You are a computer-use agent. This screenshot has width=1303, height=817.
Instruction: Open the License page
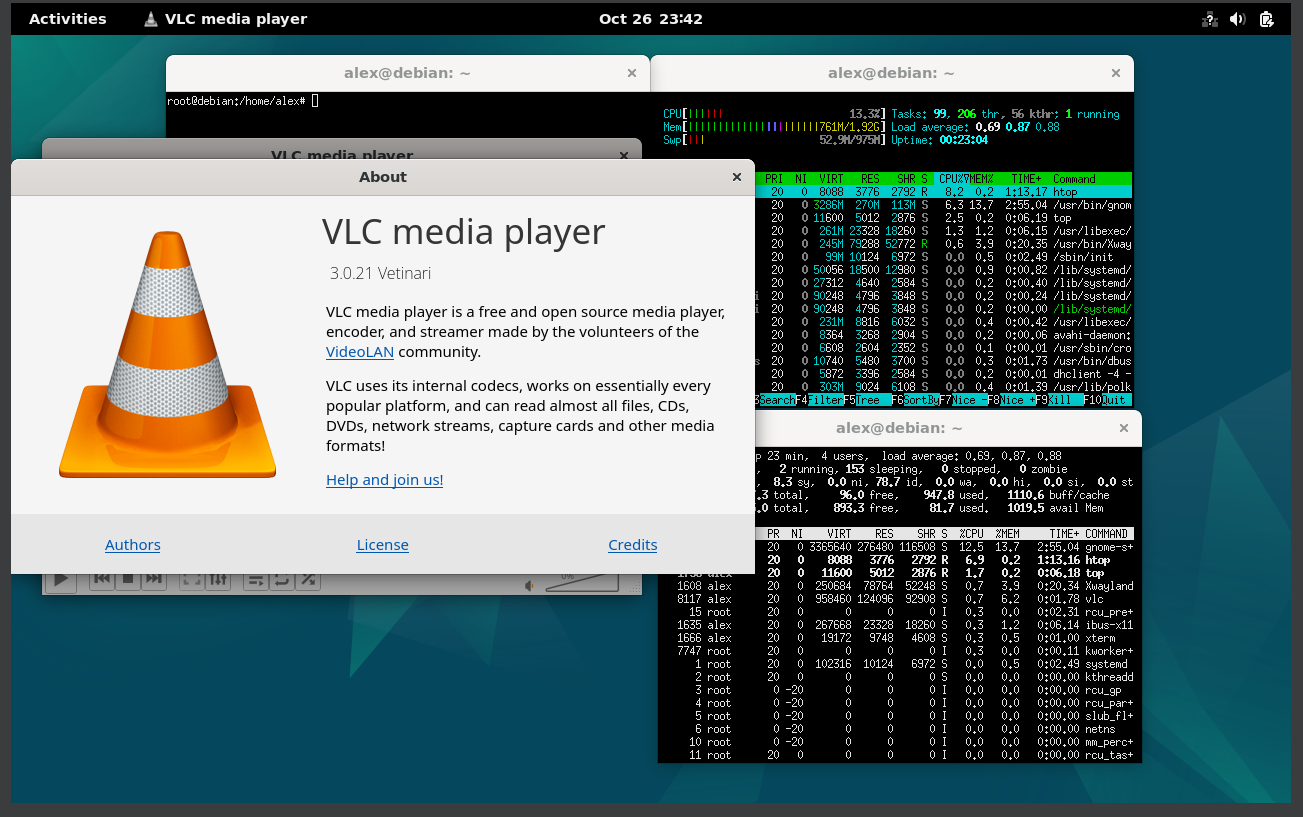pos(382,544)
